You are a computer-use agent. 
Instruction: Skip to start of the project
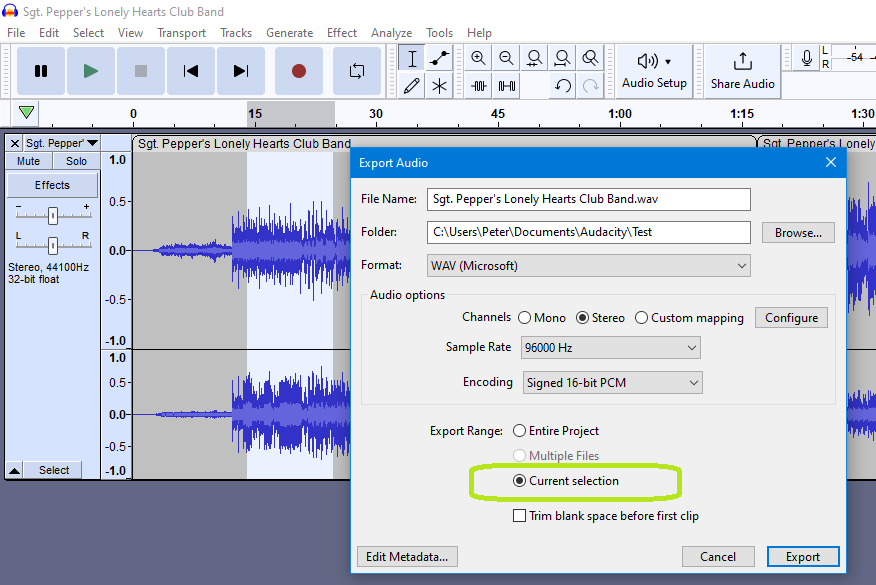click(191, 71)
